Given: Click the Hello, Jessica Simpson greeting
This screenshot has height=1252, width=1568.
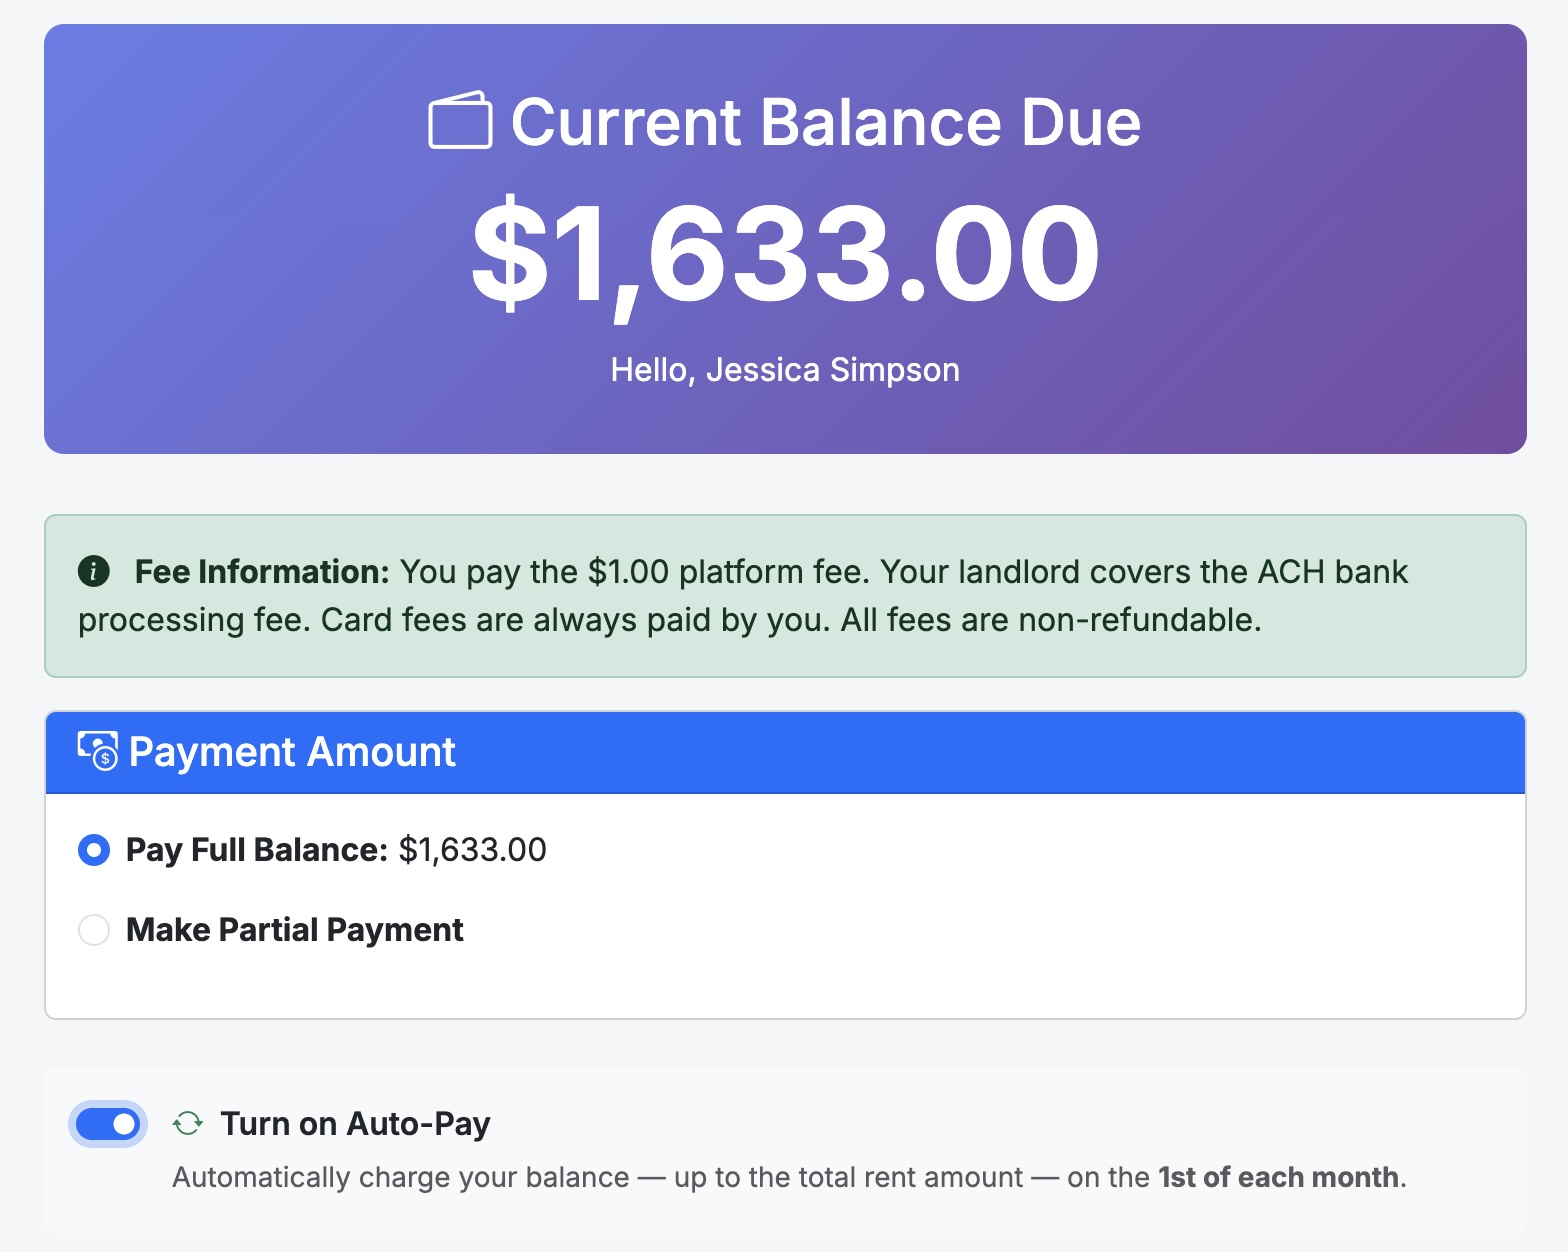Looking at the screenshot, I should click(784, 369).
